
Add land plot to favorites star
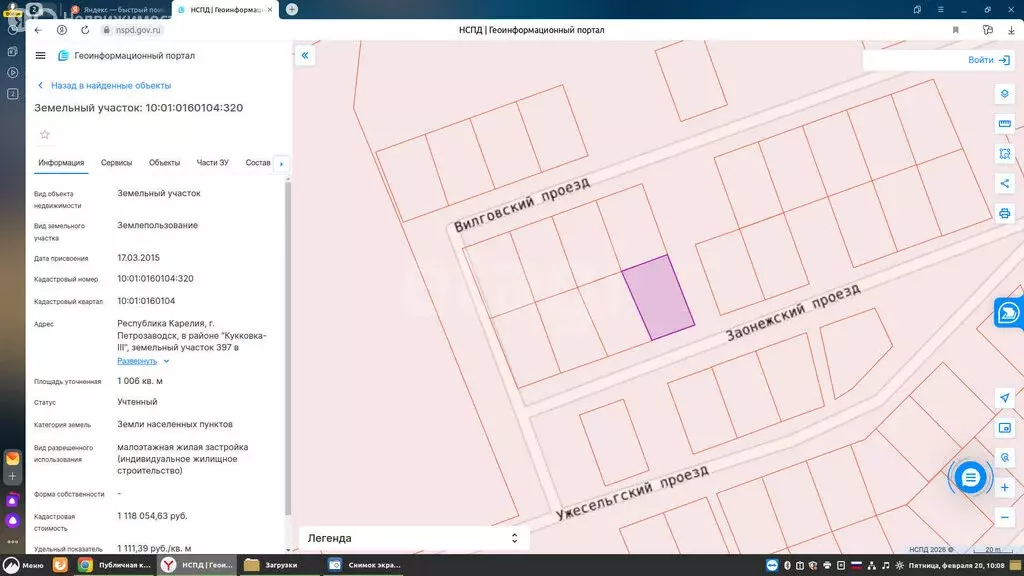click(44, 134)
